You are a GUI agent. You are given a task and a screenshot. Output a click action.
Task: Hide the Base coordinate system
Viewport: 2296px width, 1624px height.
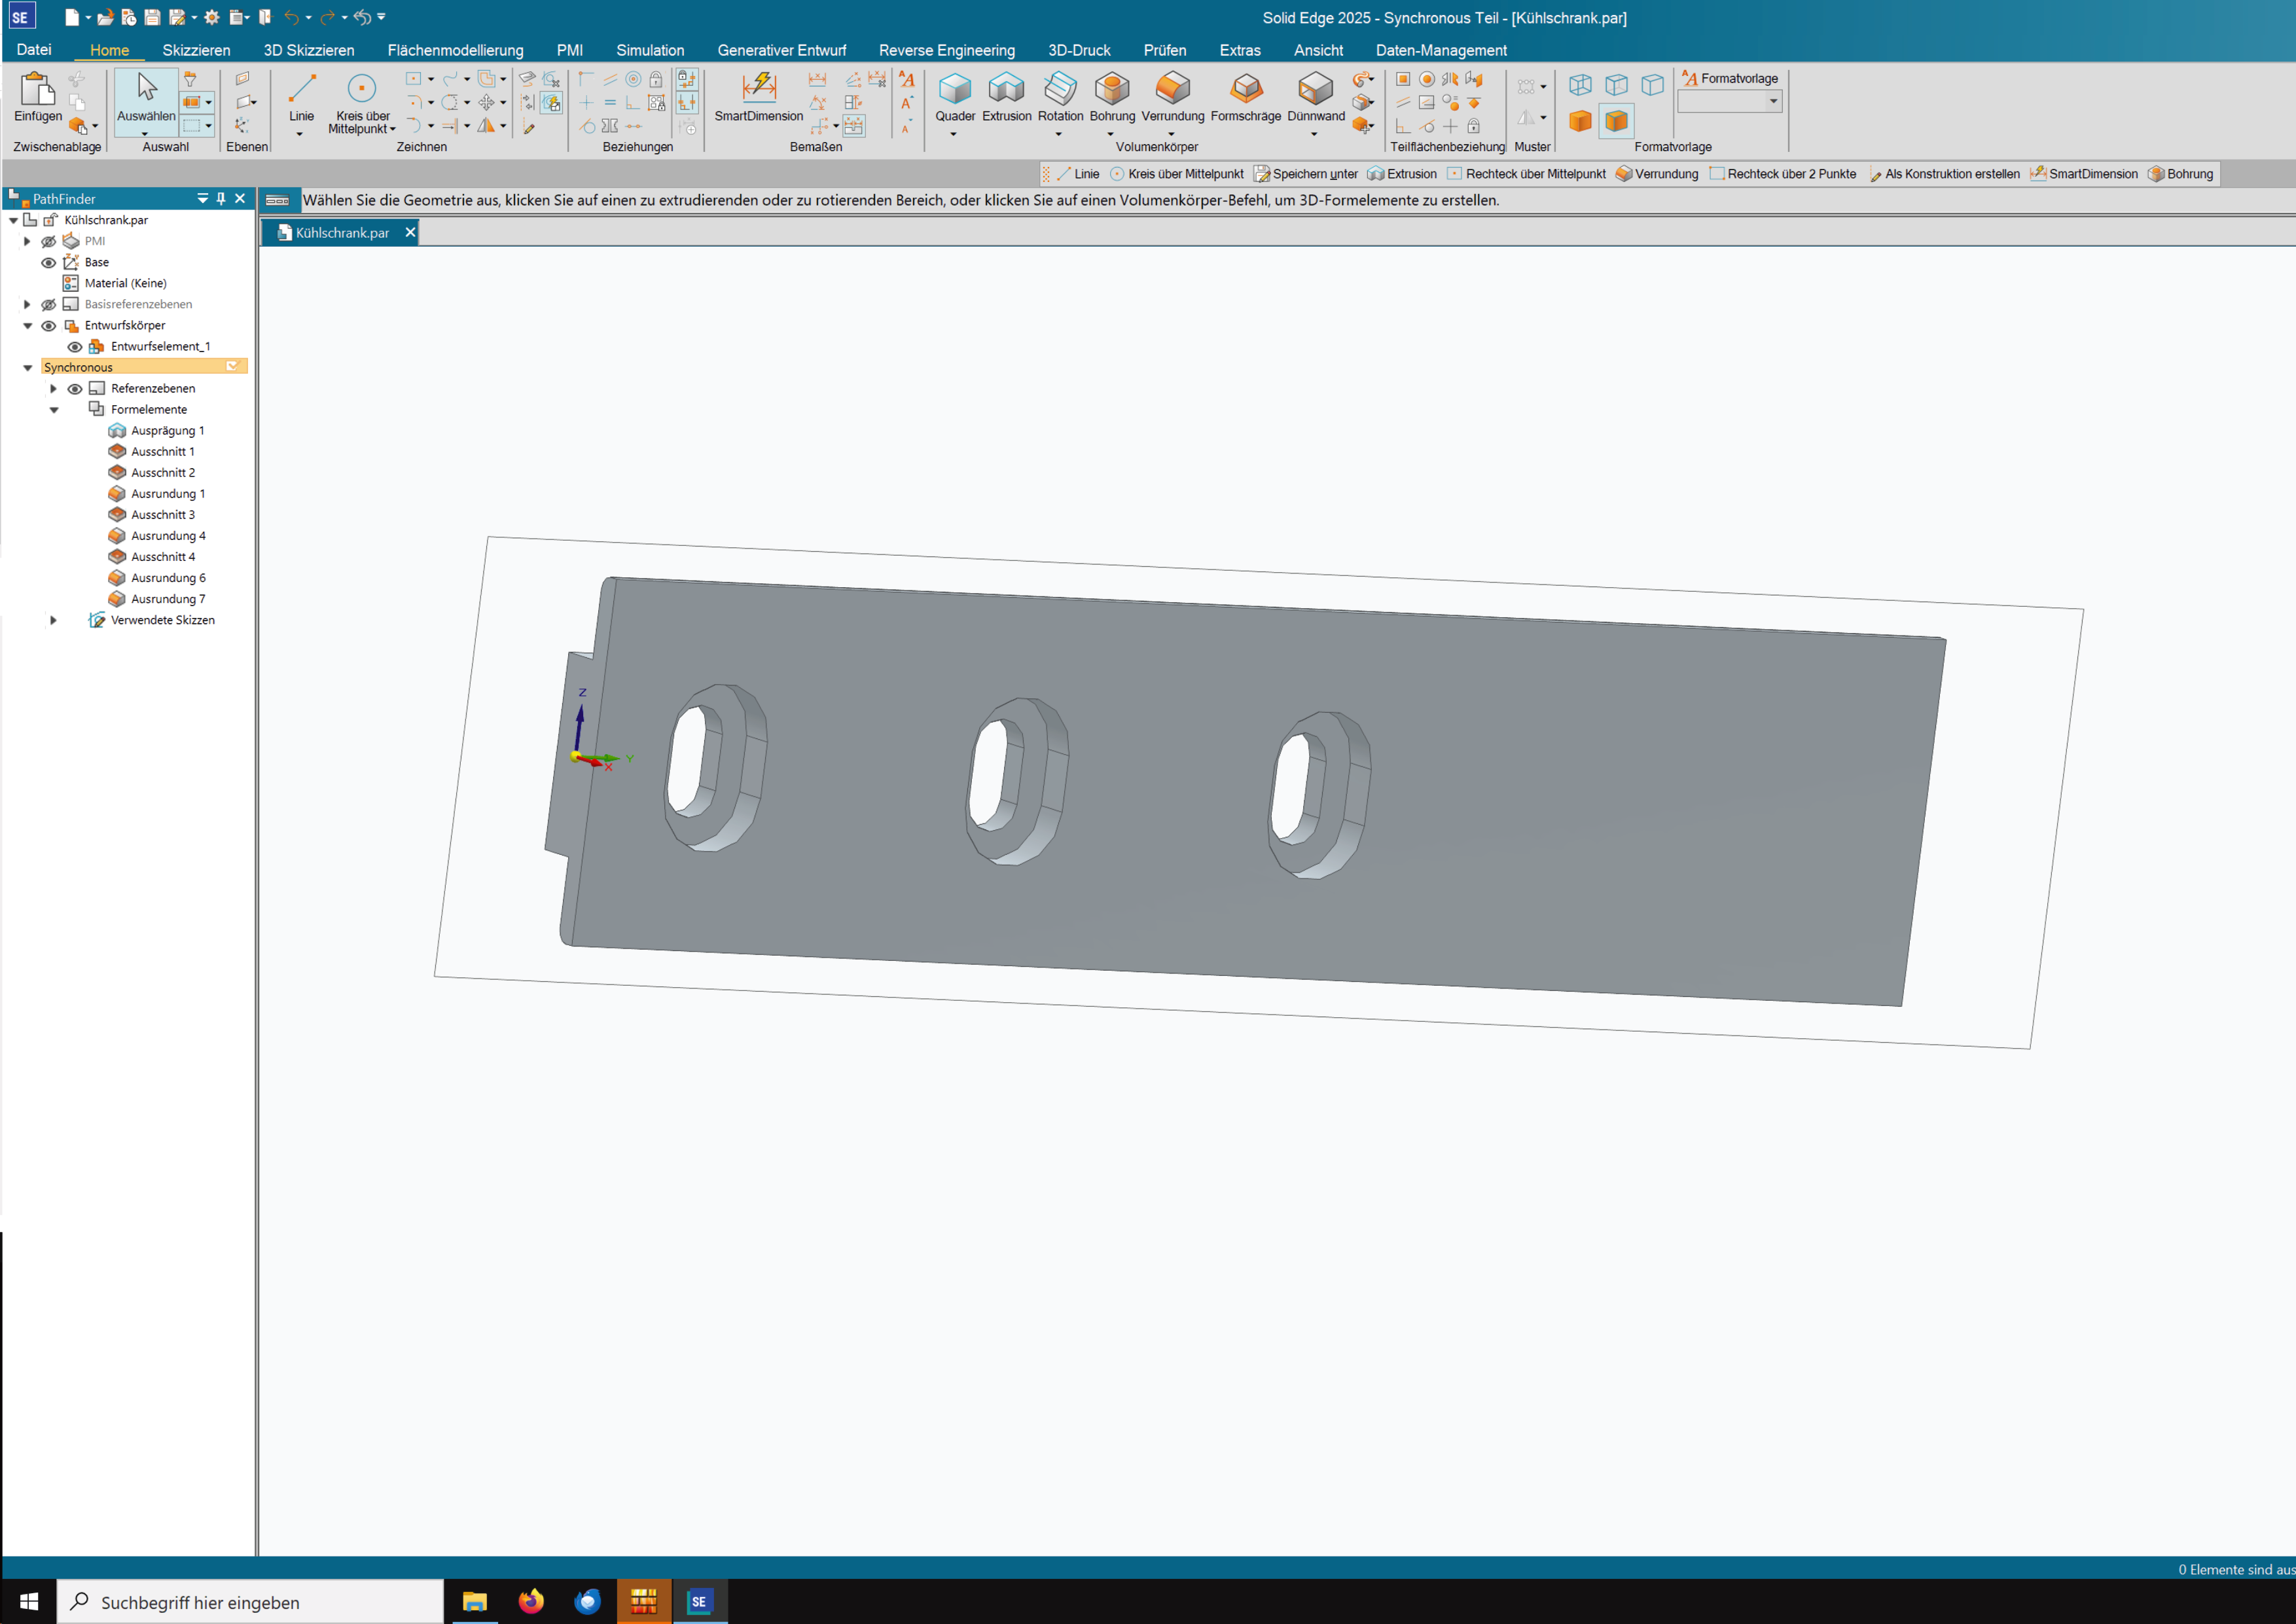(48, 262)
